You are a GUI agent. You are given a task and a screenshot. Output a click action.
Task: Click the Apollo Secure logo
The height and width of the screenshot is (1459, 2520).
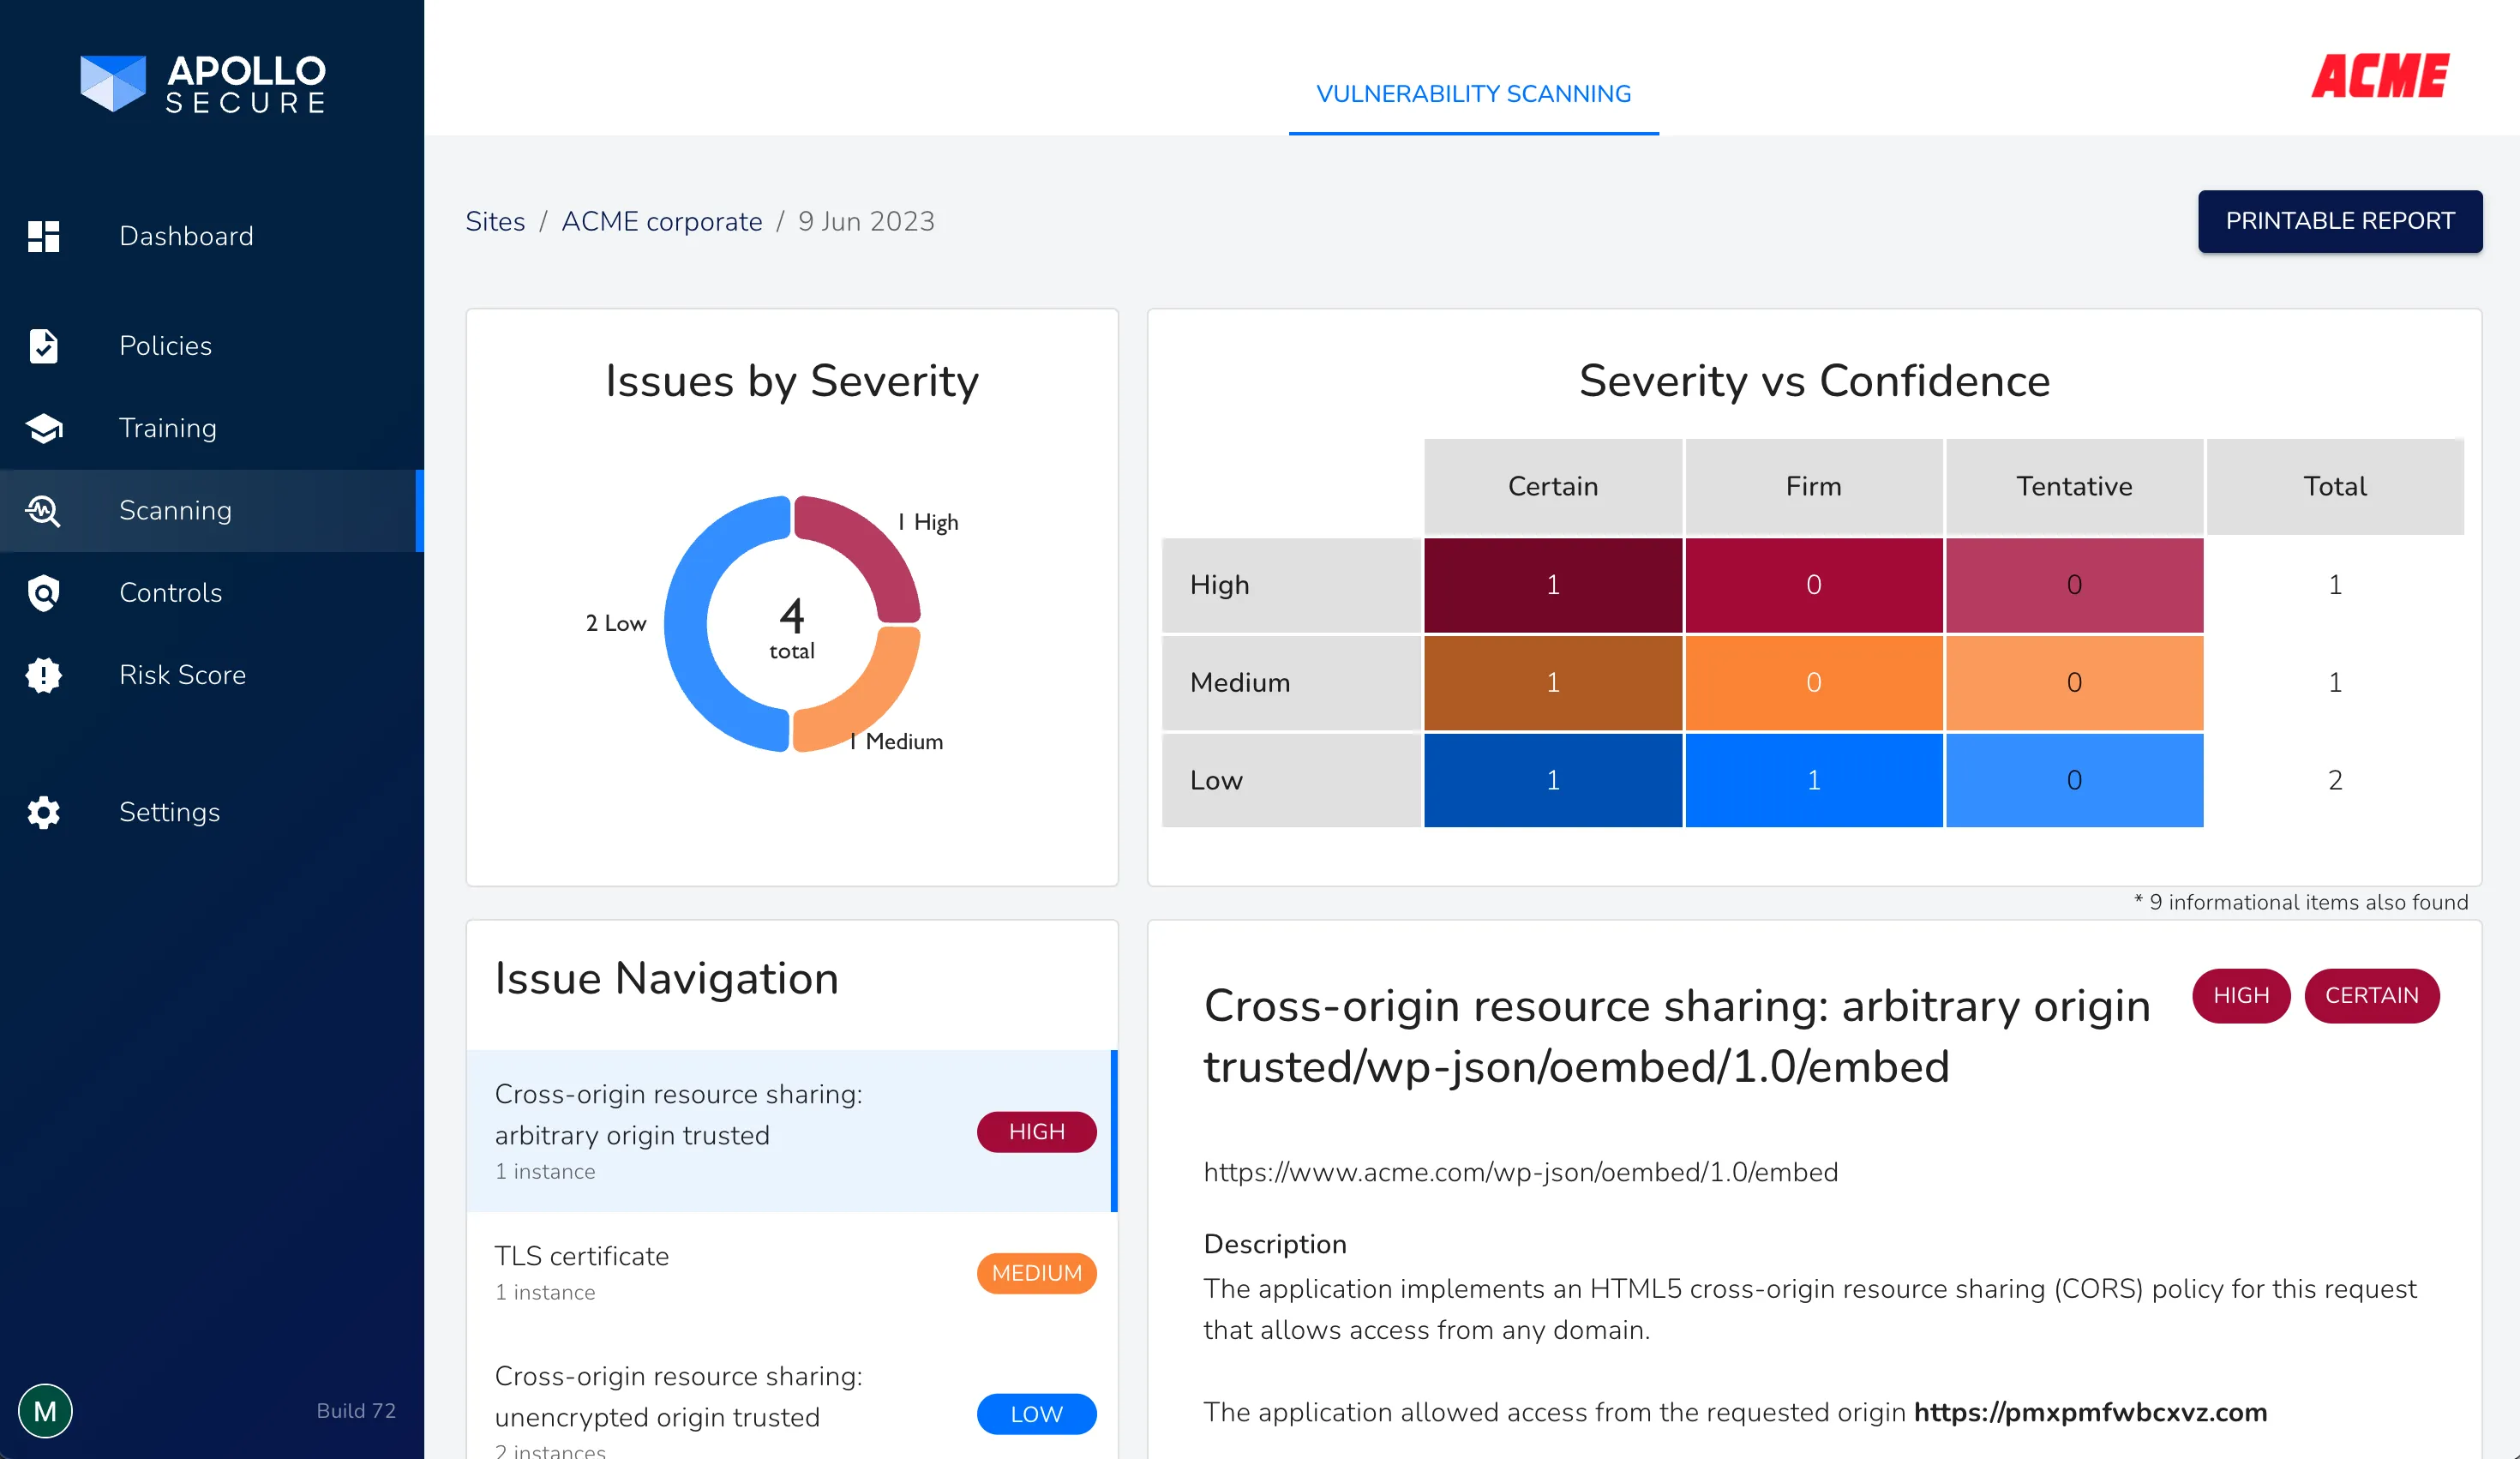point(202,83)
